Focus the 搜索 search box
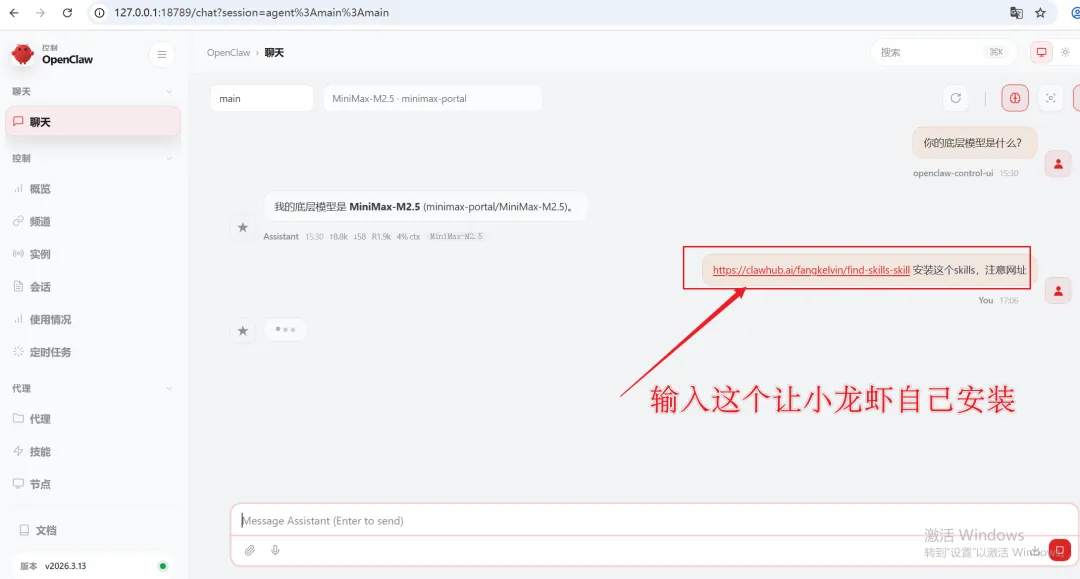 [x=942, y=52]
